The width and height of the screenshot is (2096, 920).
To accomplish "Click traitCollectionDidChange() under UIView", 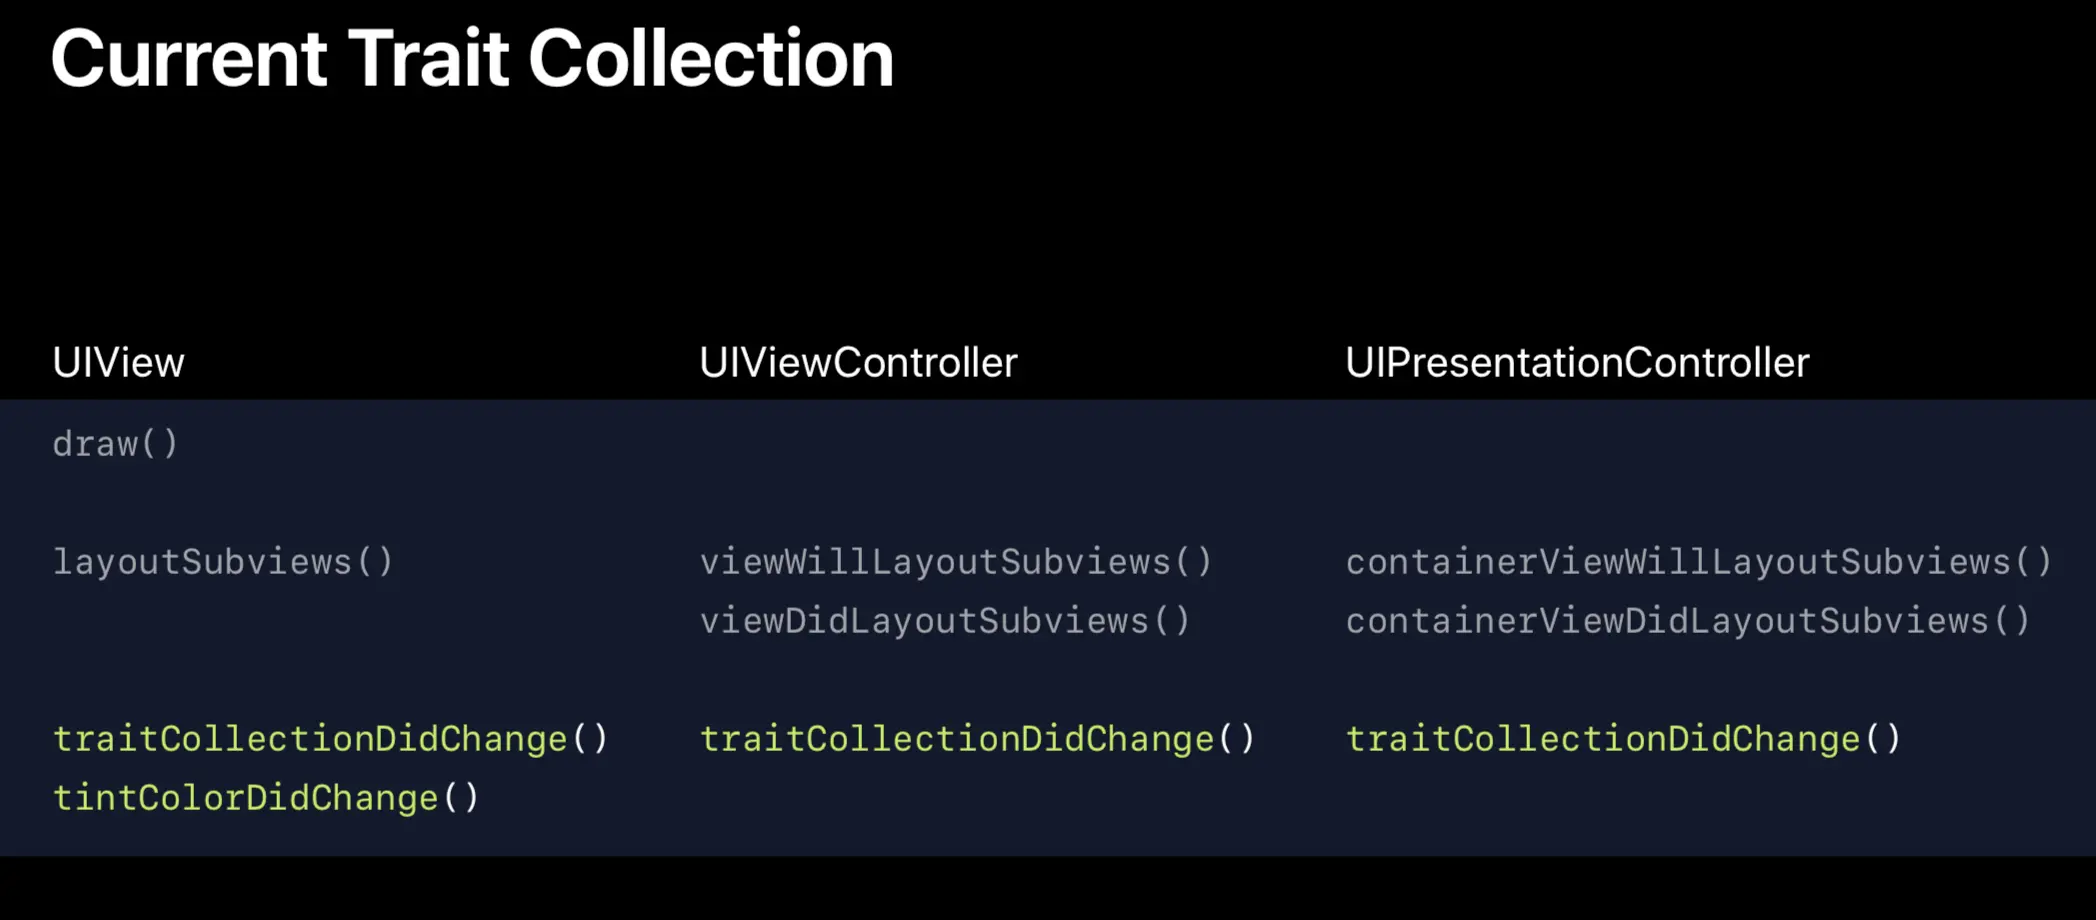I will 330,739.
